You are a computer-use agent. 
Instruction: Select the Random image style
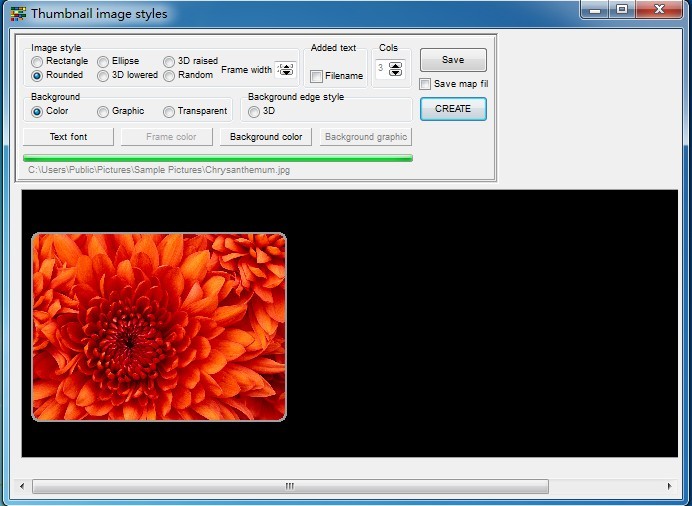(169, 76)
